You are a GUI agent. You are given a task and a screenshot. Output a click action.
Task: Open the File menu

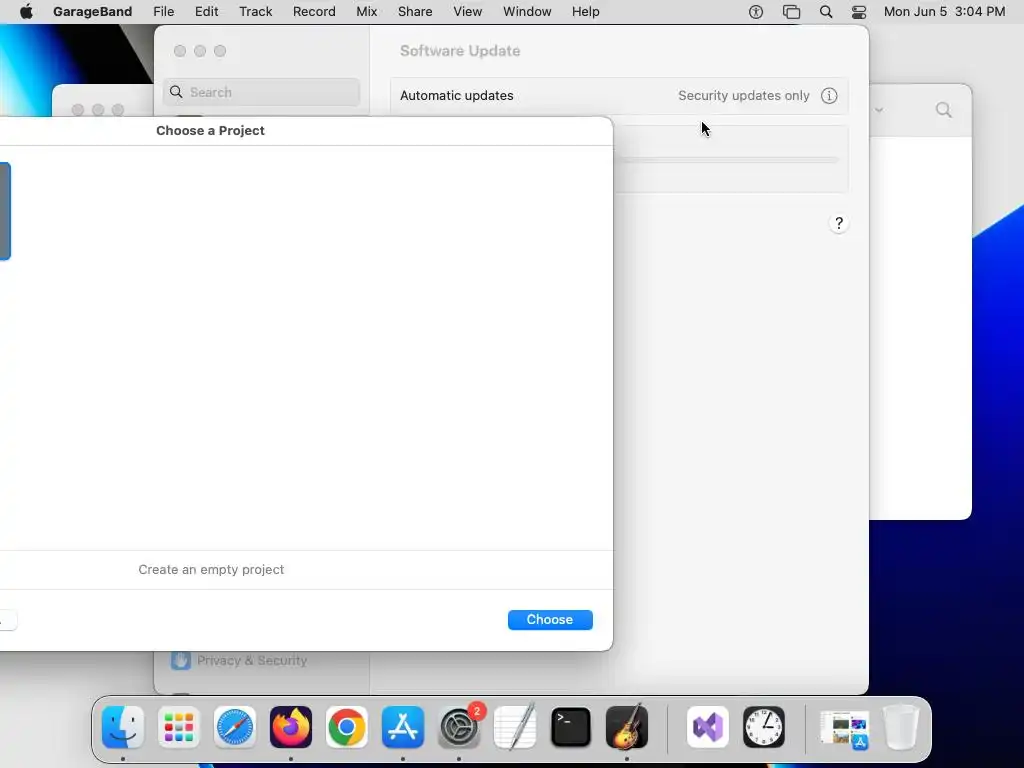(x=163, y=11)
